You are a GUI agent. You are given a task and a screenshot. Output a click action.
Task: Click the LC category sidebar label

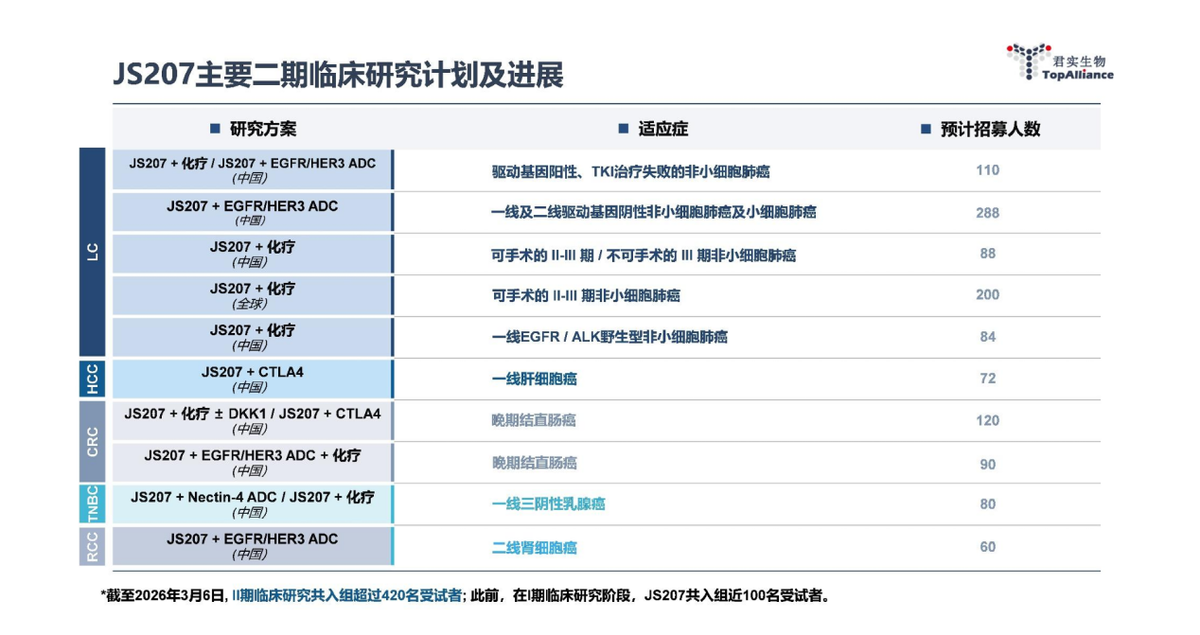pyautogui.click(x=93, y=253)
